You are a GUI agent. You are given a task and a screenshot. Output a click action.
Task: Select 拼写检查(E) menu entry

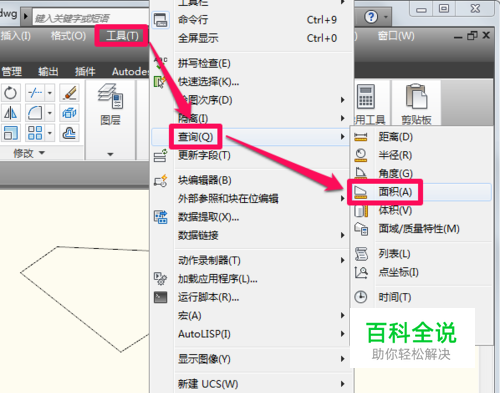click(x=252, y=63)
